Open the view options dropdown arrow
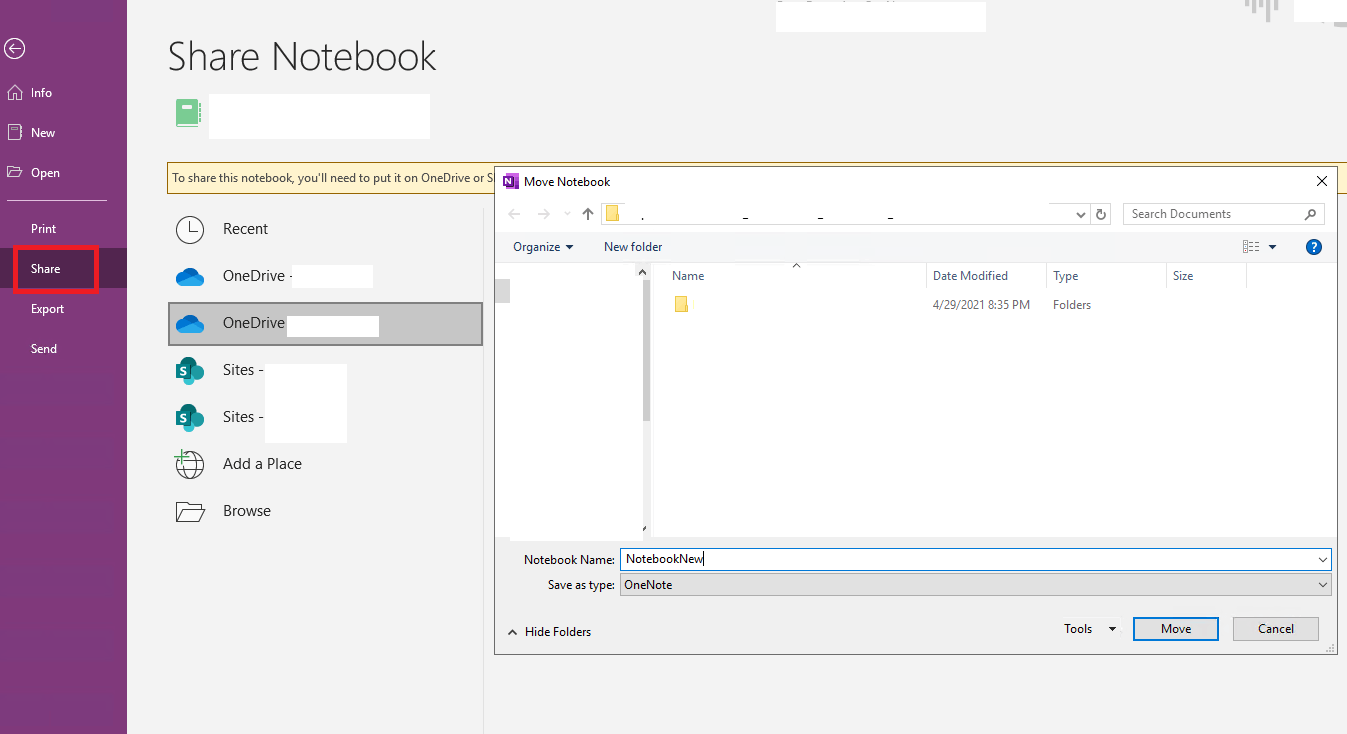Image resolution: width=1347 pixels, height=734 pixels. 1273,247
